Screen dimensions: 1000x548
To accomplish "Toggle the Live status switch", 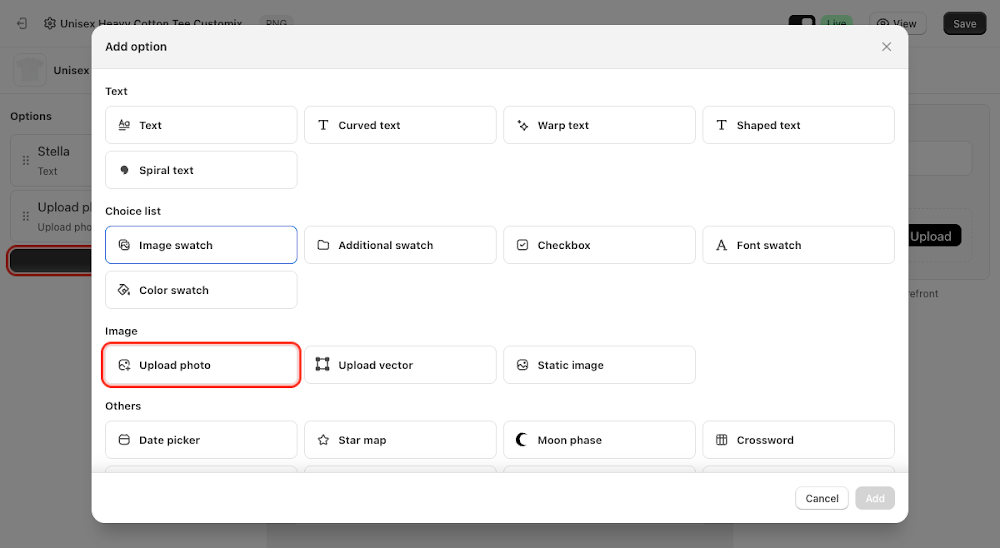I will click(x=802, y=21).
